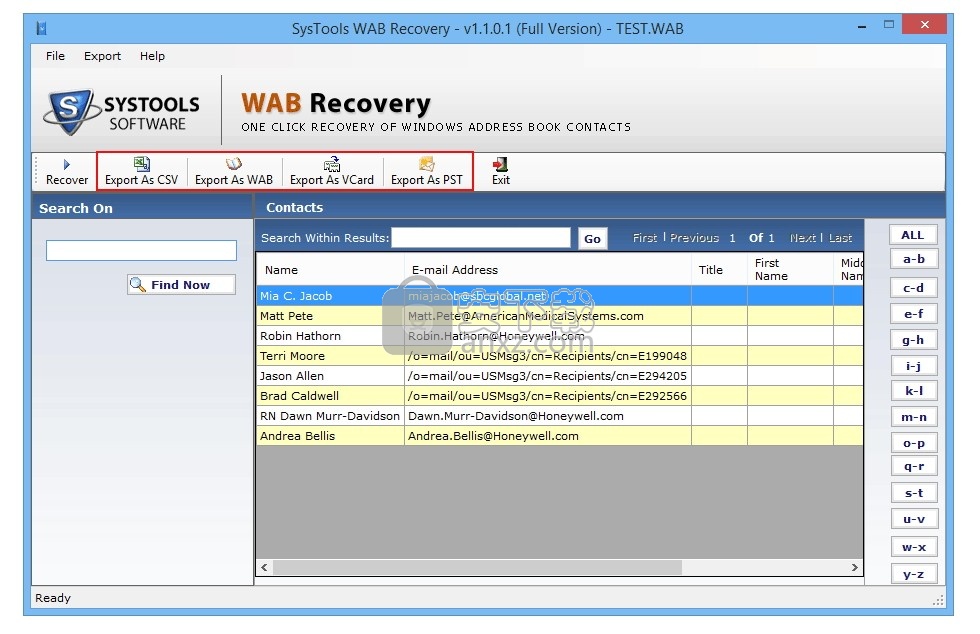Go to the Last results page
This screenshot has height=634, width=980.
(841, 238)
